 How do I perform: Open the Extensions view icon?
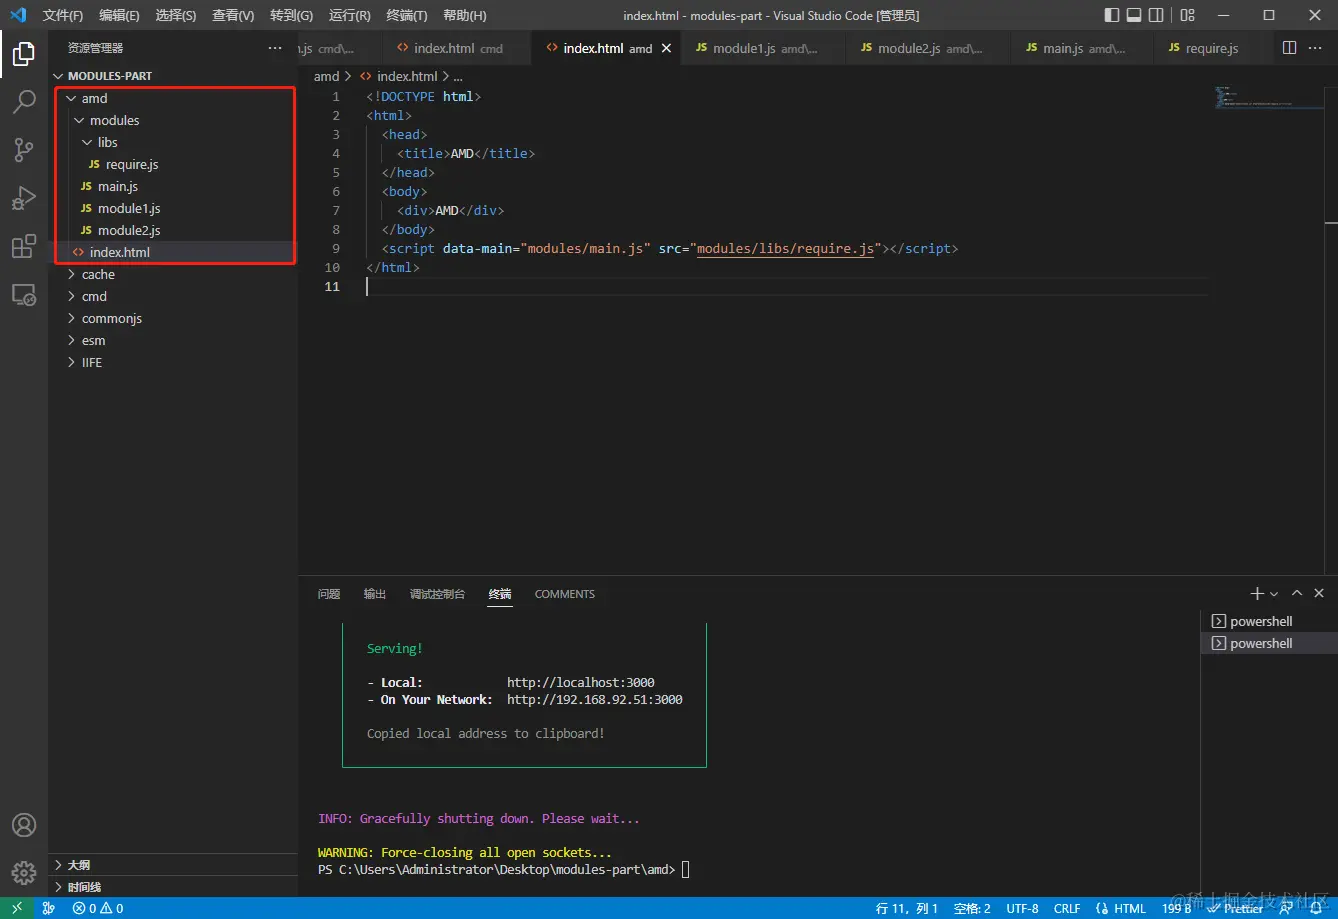pyautogui.click(x=24, y=246)
